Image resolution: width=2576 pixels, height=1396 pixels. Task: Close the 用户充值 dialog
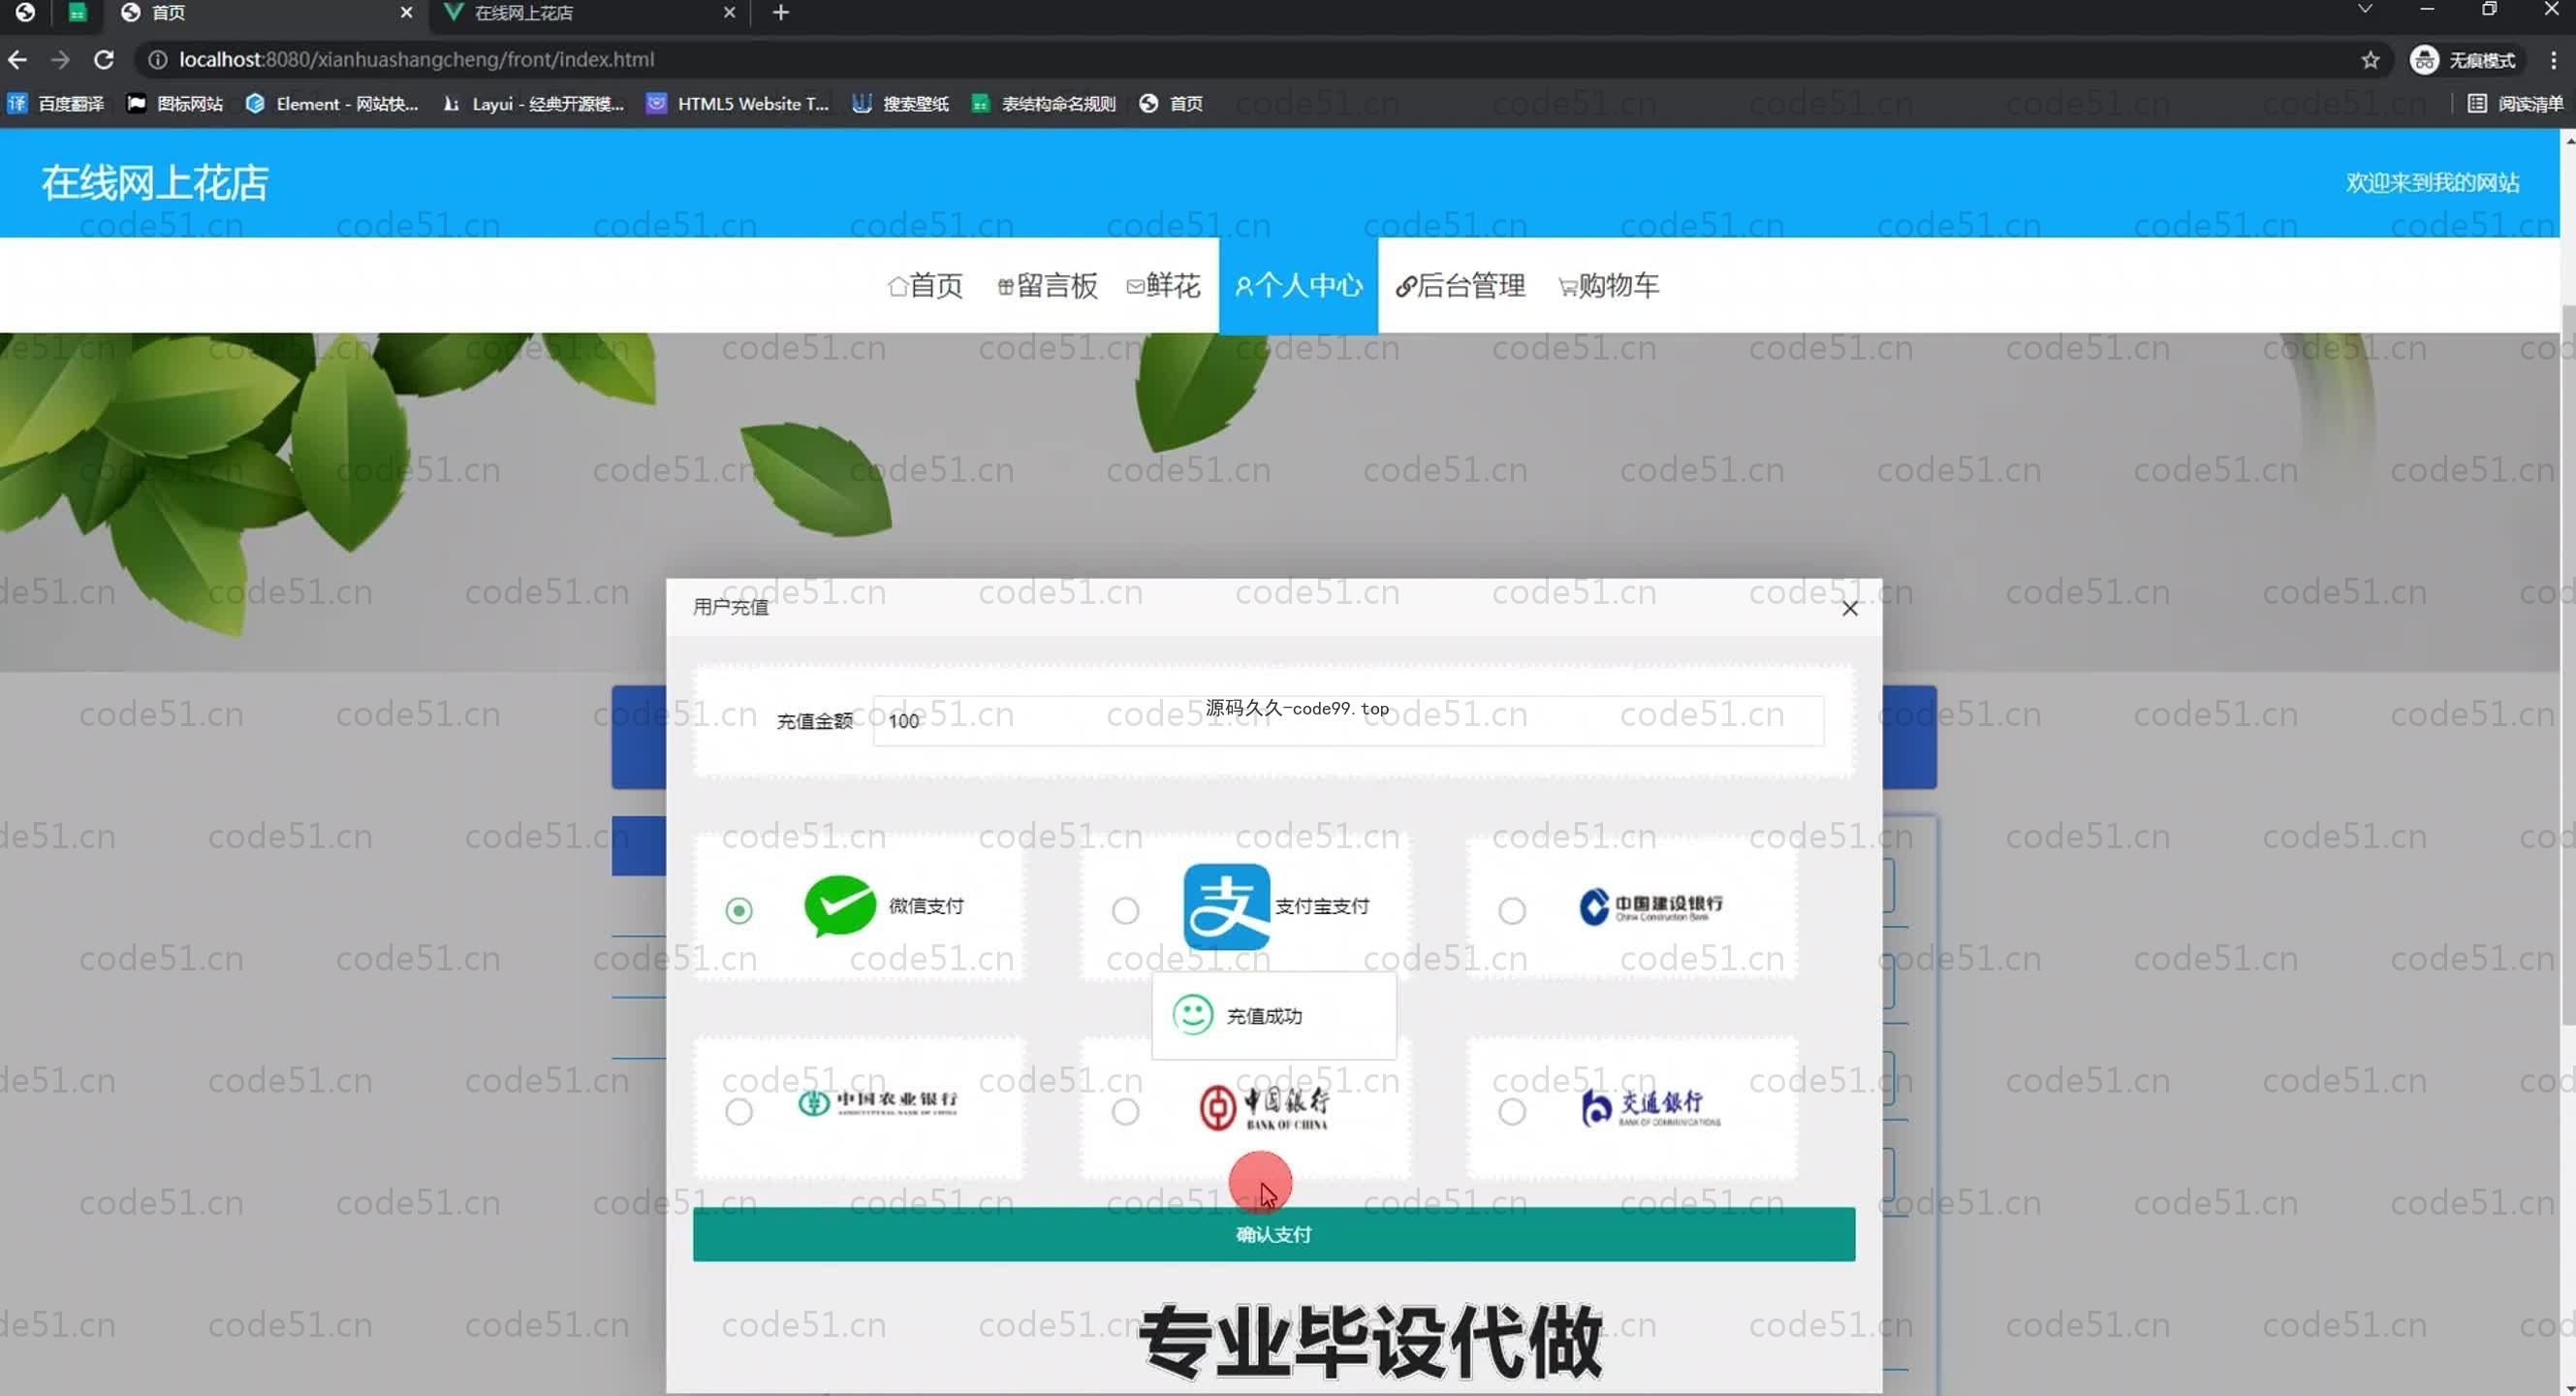point(1849,608)
